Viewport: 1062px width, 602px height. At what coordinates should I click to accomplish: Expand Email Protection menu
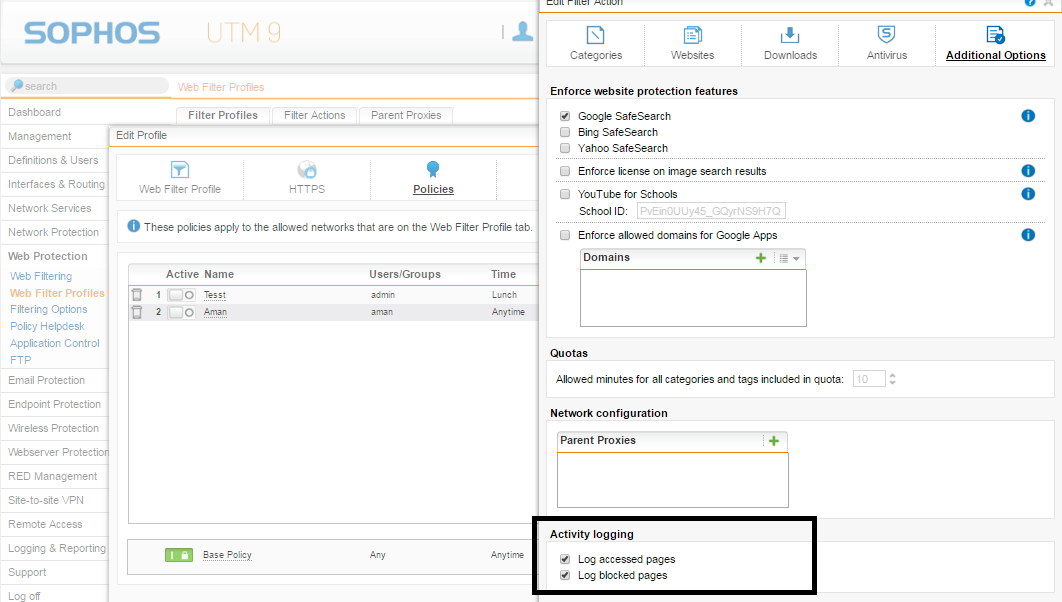pyautogui.click(x=46, y=381)
